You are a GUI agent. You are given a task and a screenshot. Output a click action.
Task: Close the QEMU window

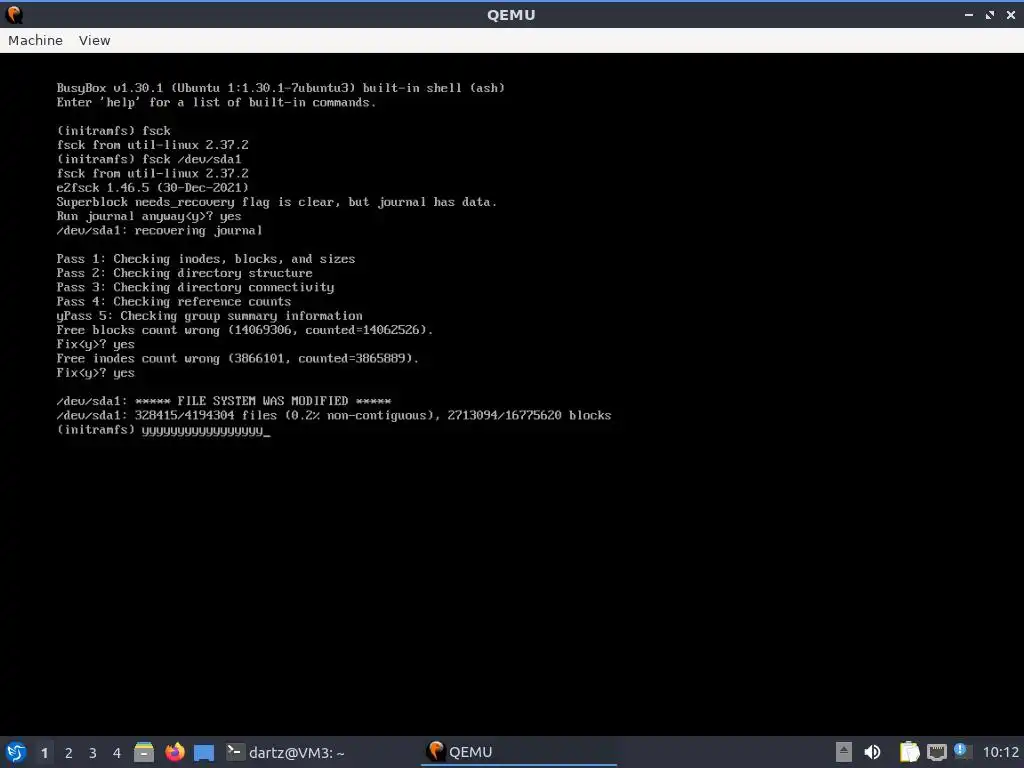pos(1011,14)
